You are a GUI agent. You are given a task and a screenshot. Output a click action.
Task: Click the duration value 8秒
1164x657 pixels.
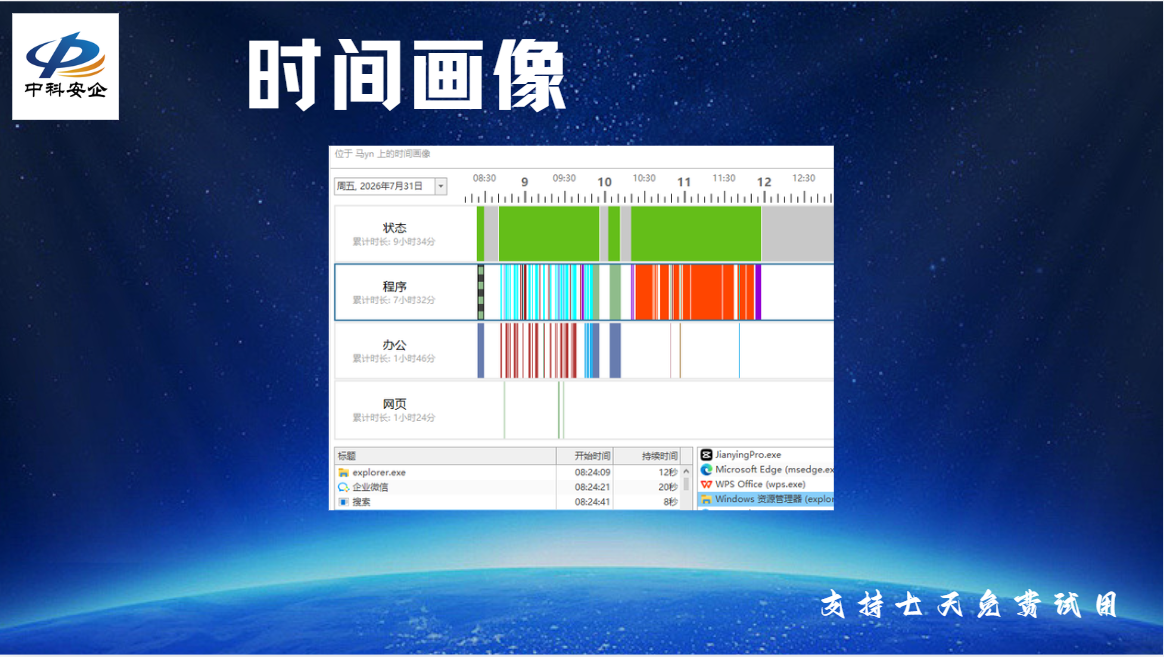click(x=670, y=502)
